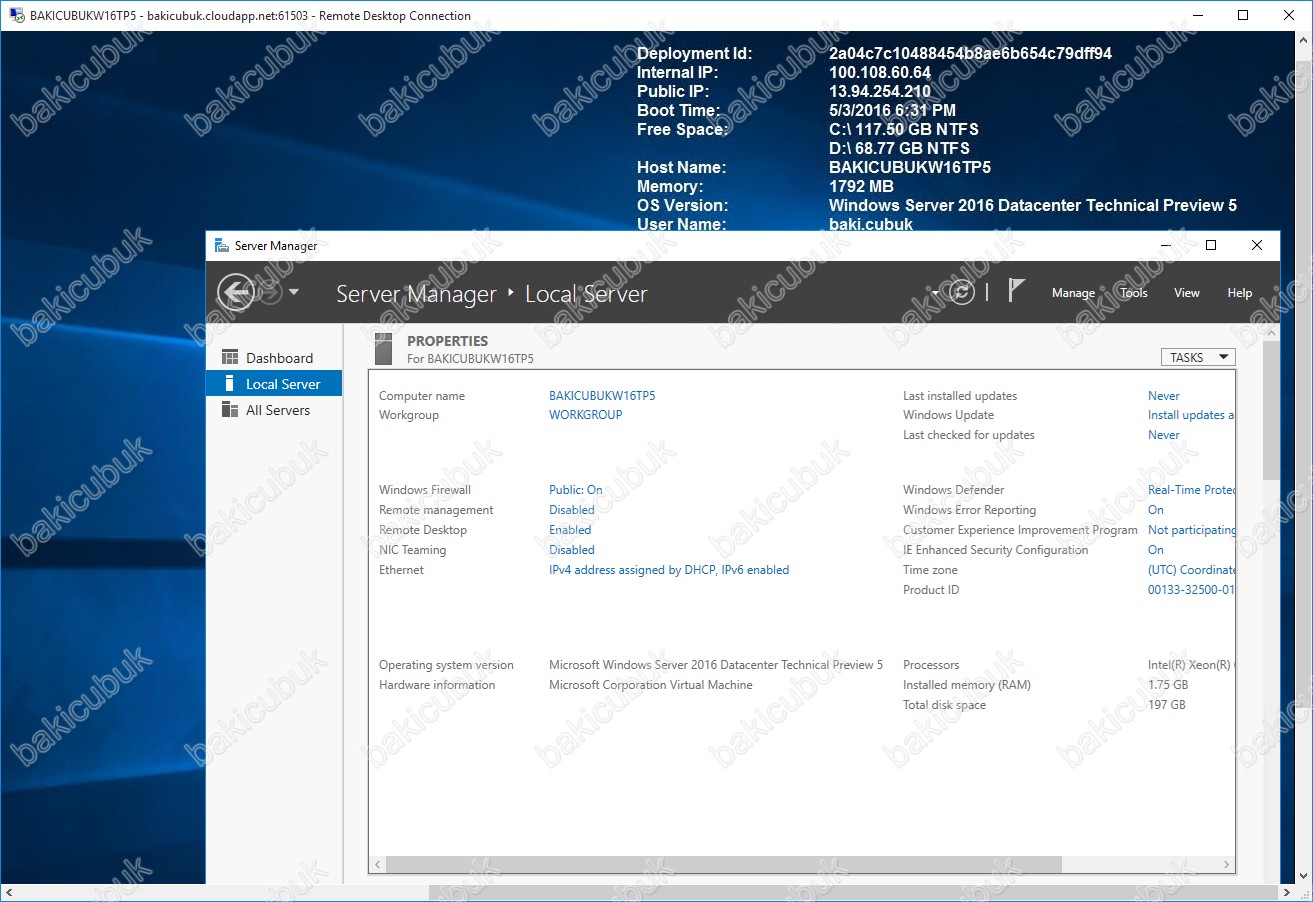The image size is (1313, 902).
Task: Click the 'Operating system version' label
Action: pos(446,665)
